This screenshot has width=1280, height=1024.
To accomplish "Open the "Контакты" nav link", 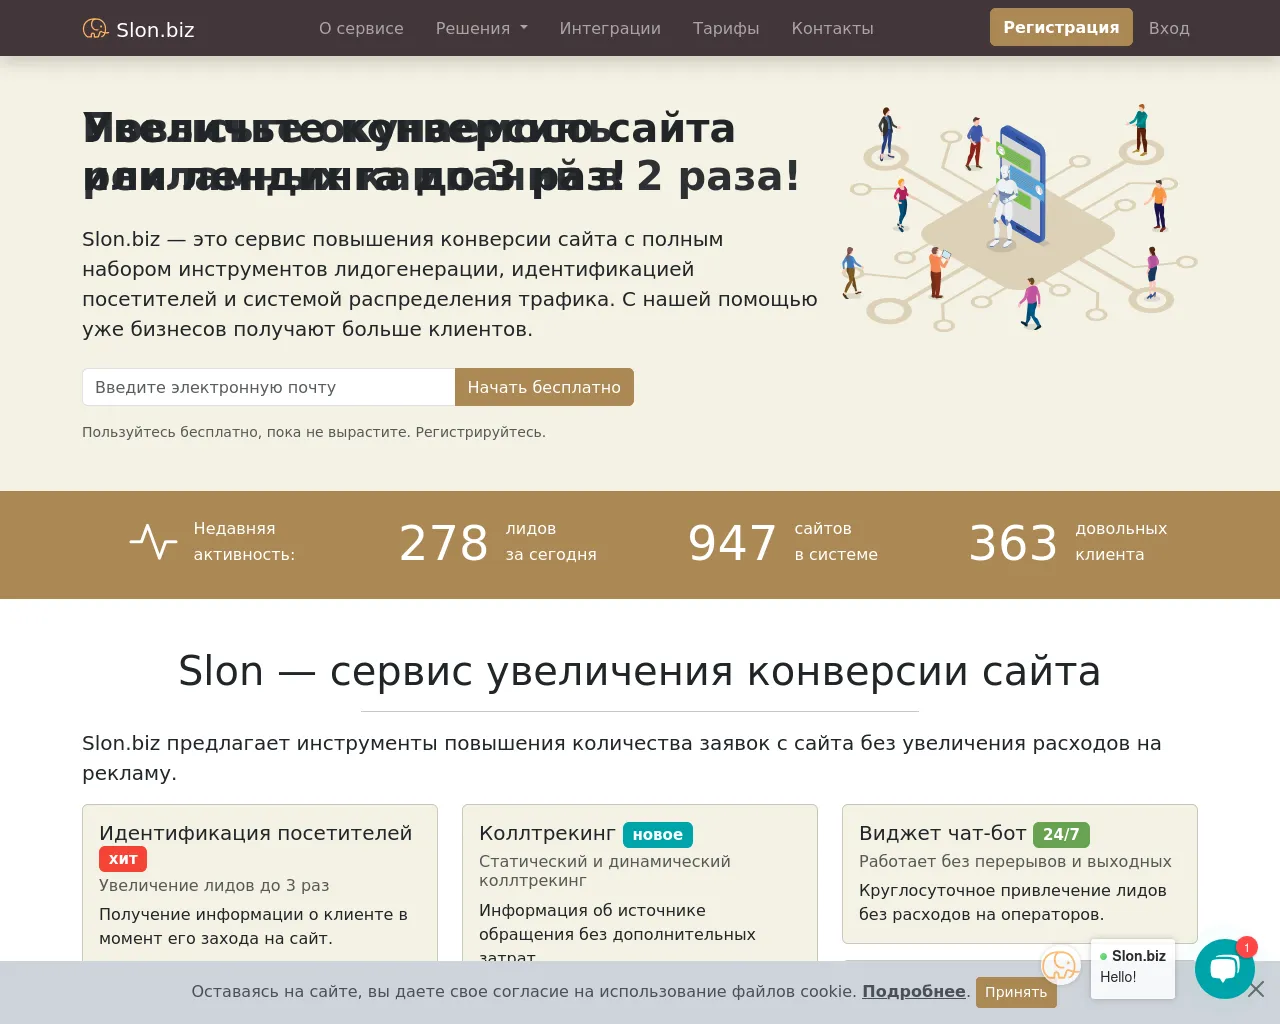I will [832, 28].
